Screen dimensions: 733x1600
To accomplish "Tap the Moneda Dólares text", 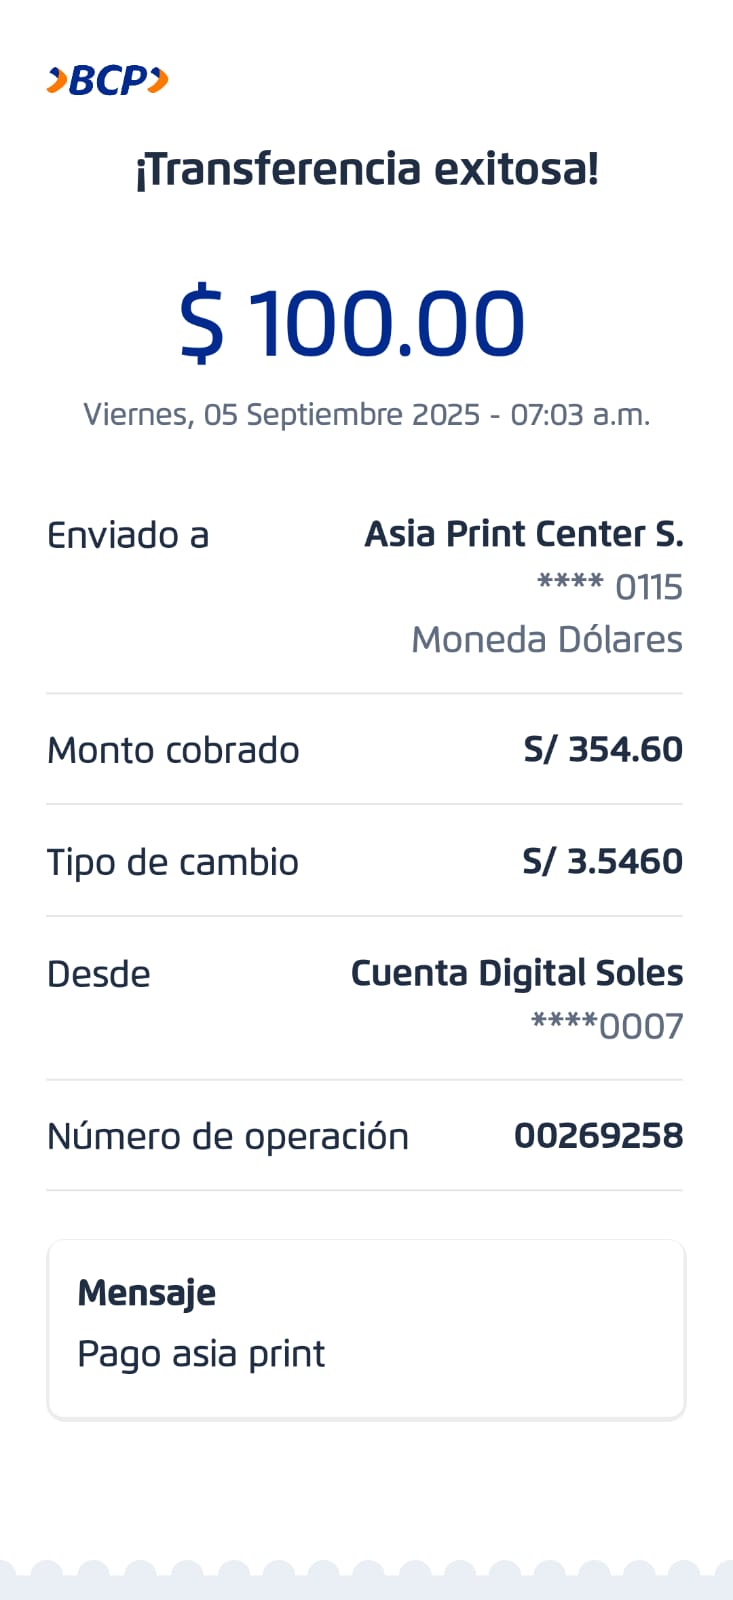I will tap(546, 639).
